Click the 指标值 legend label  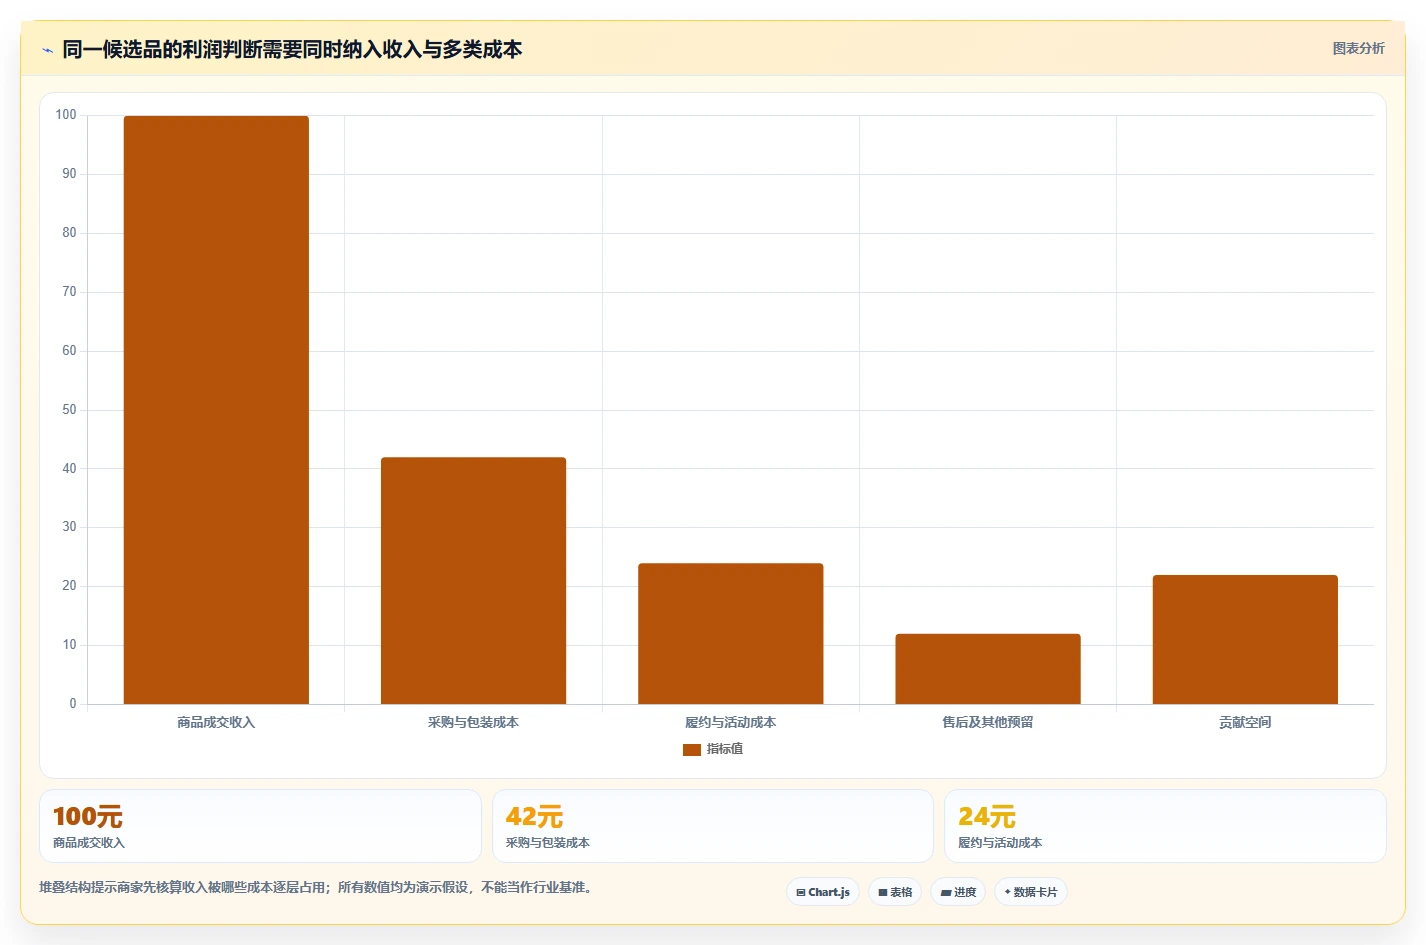click(x=724, y=749)
